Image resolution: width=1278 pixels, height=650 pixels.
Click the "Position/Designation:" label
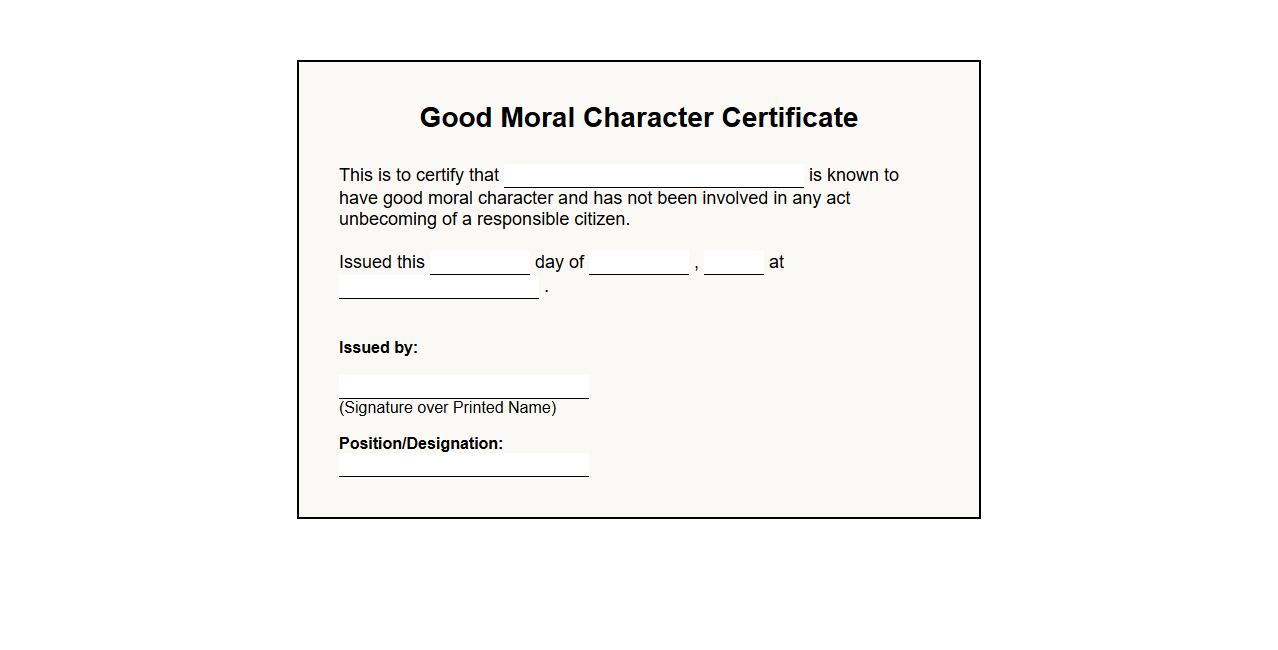421,443
